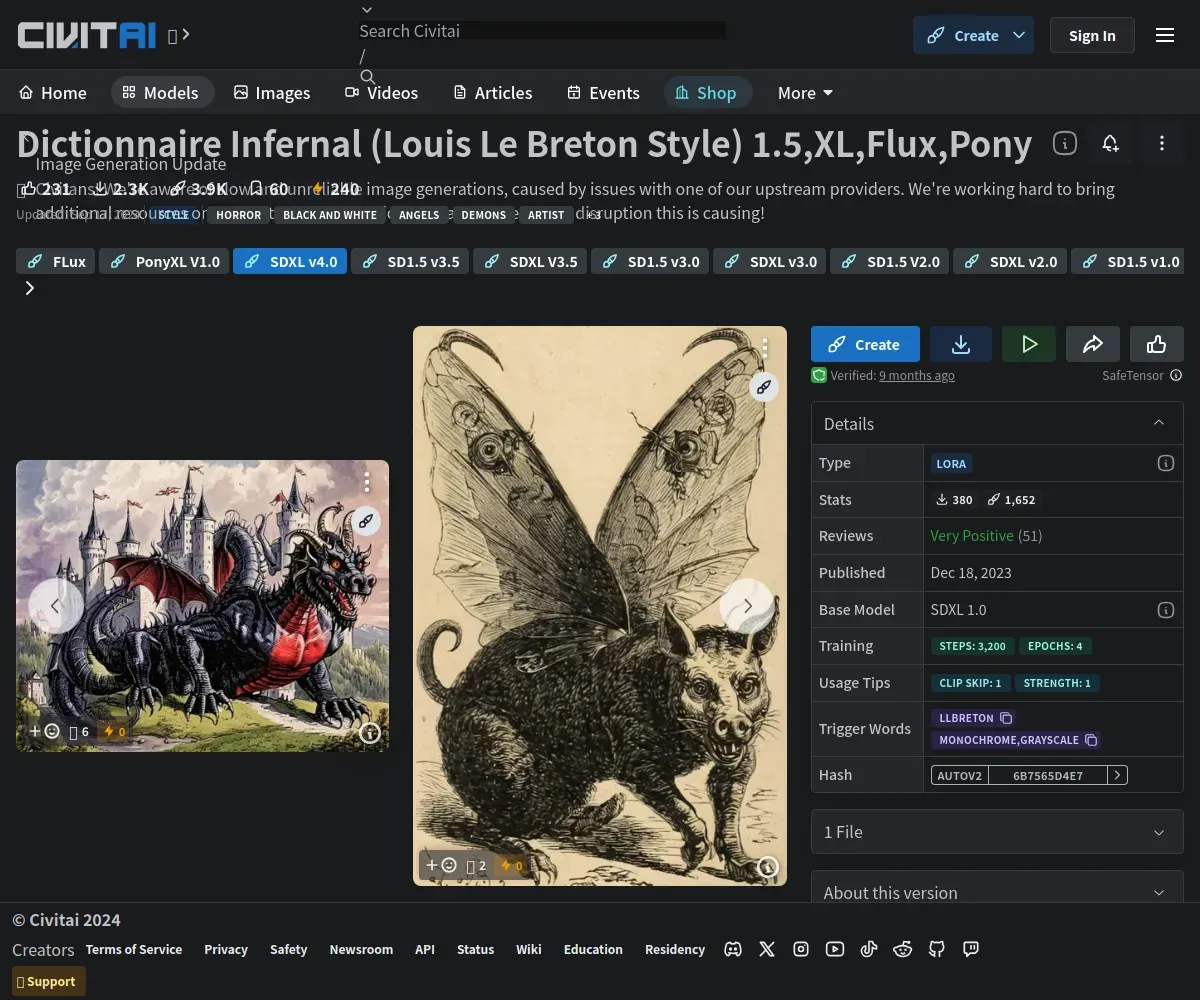The width and height of the screenshot is (1200, 1000).
Task: Go to the Articles tab
Action: point(493,92)
